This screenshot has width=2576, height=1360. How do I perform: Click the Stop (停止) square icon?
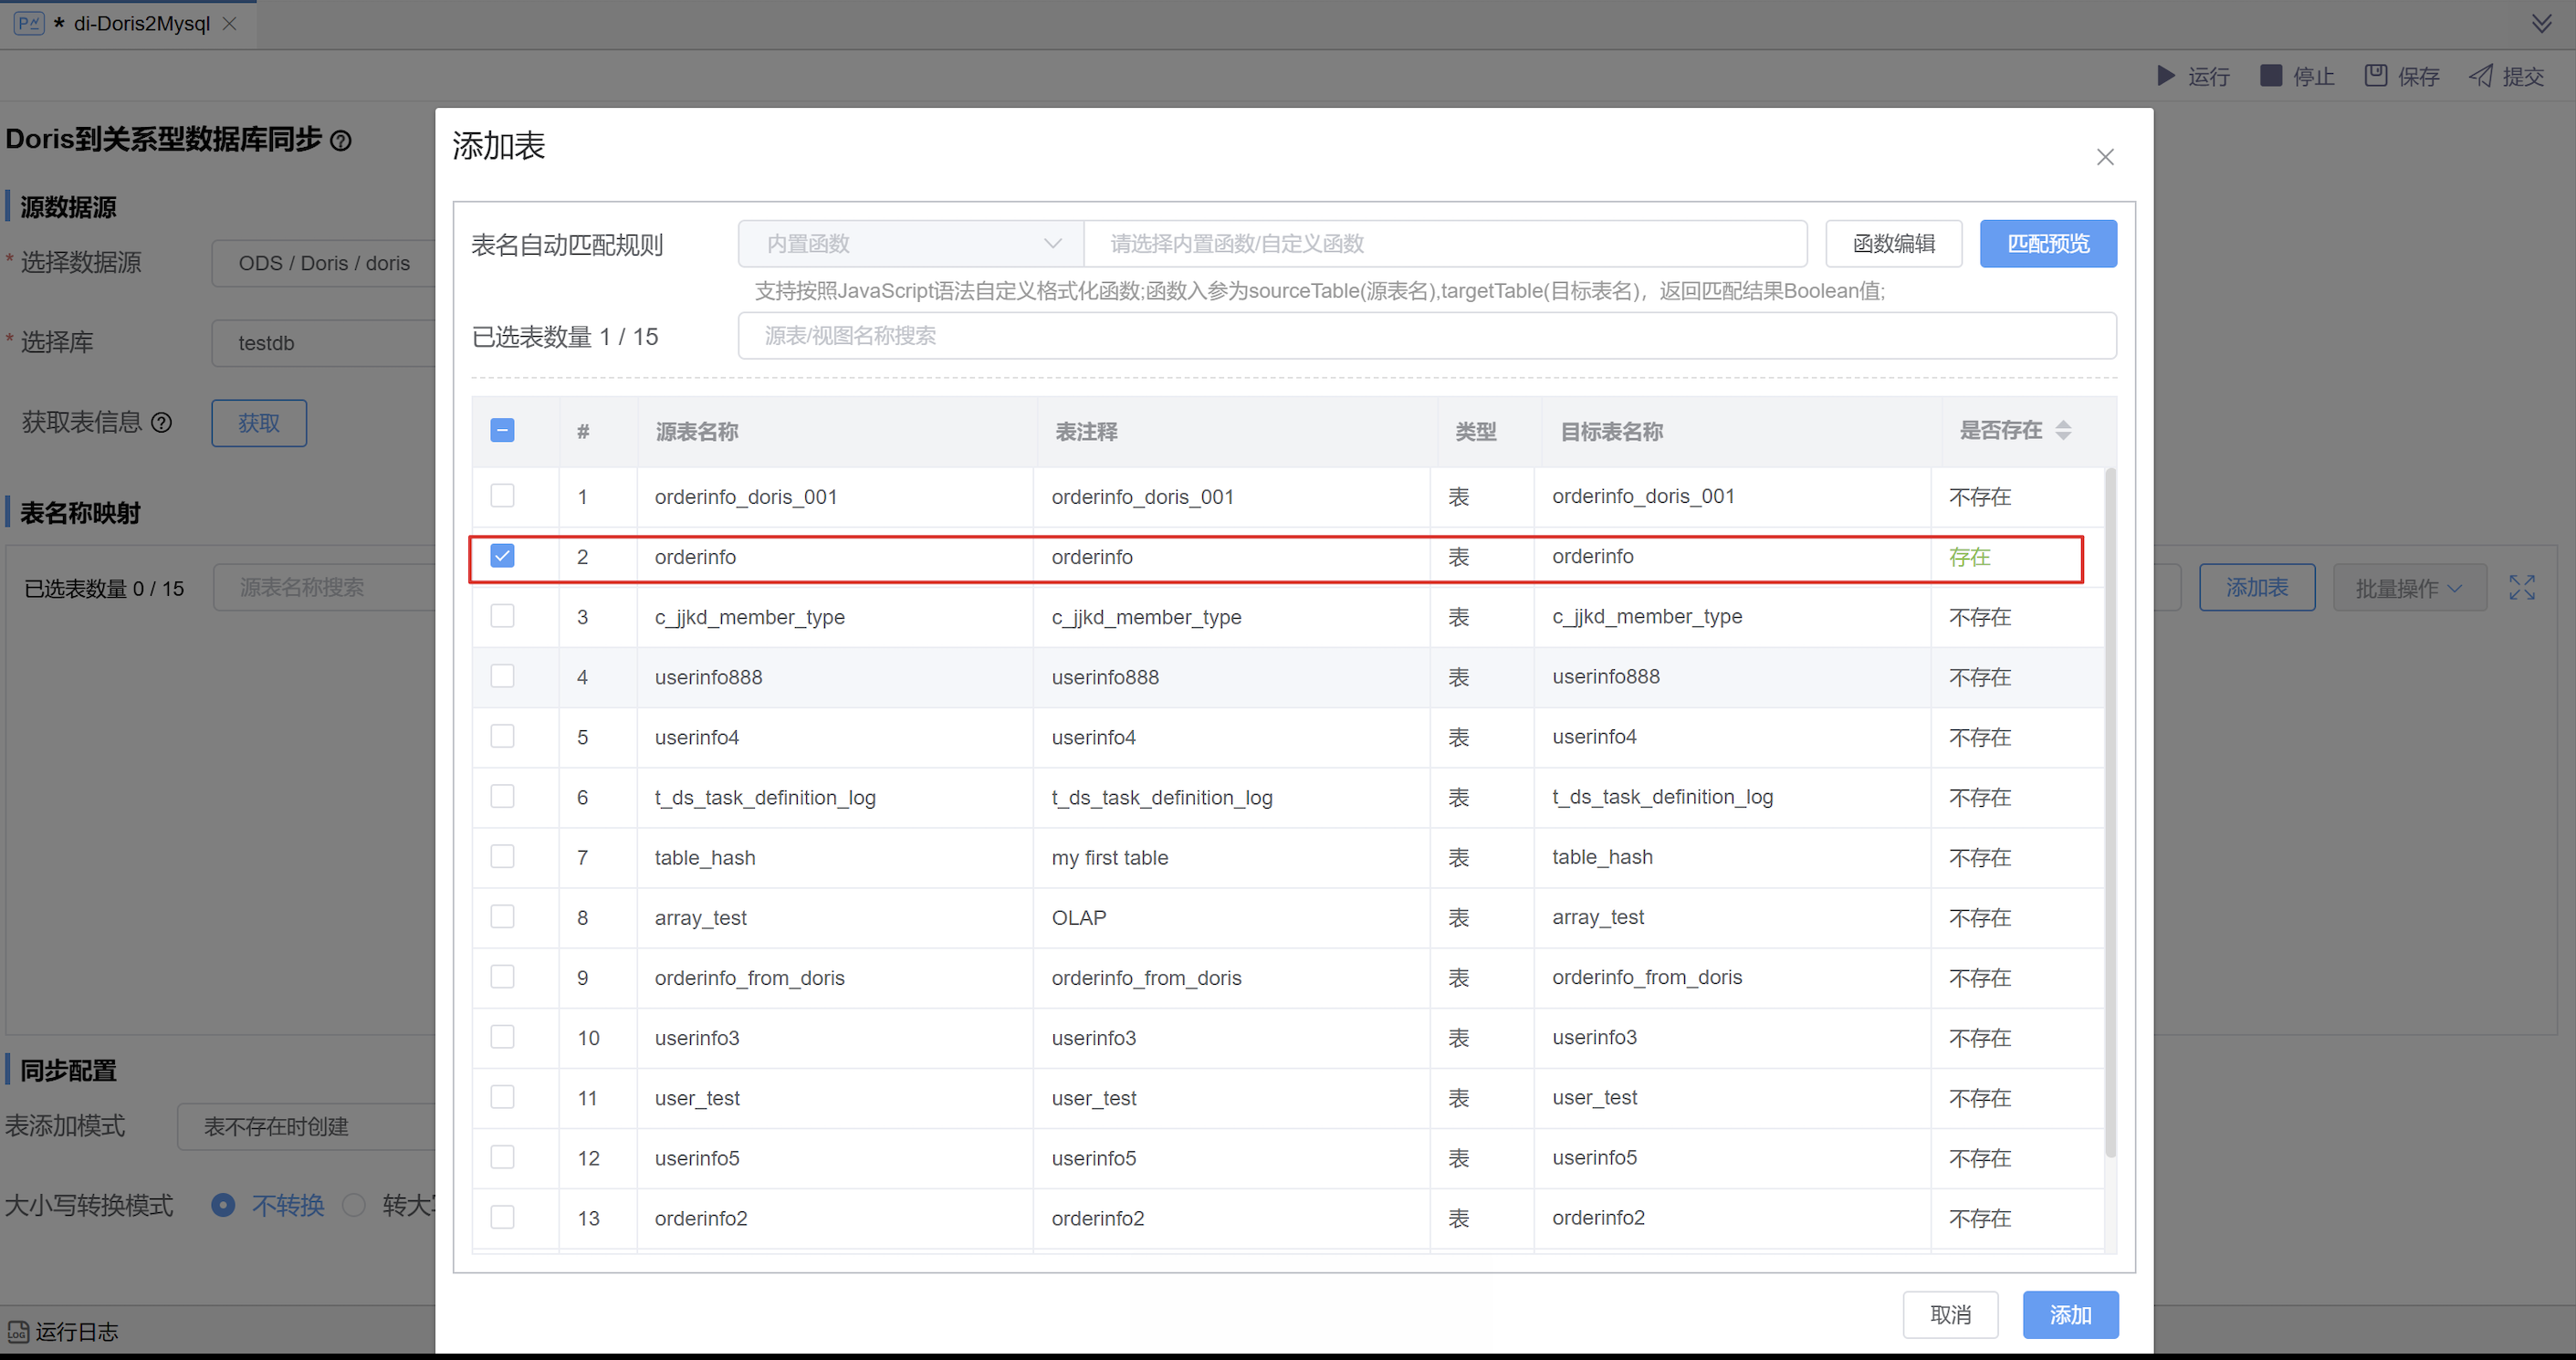(x=2271, y=76)
